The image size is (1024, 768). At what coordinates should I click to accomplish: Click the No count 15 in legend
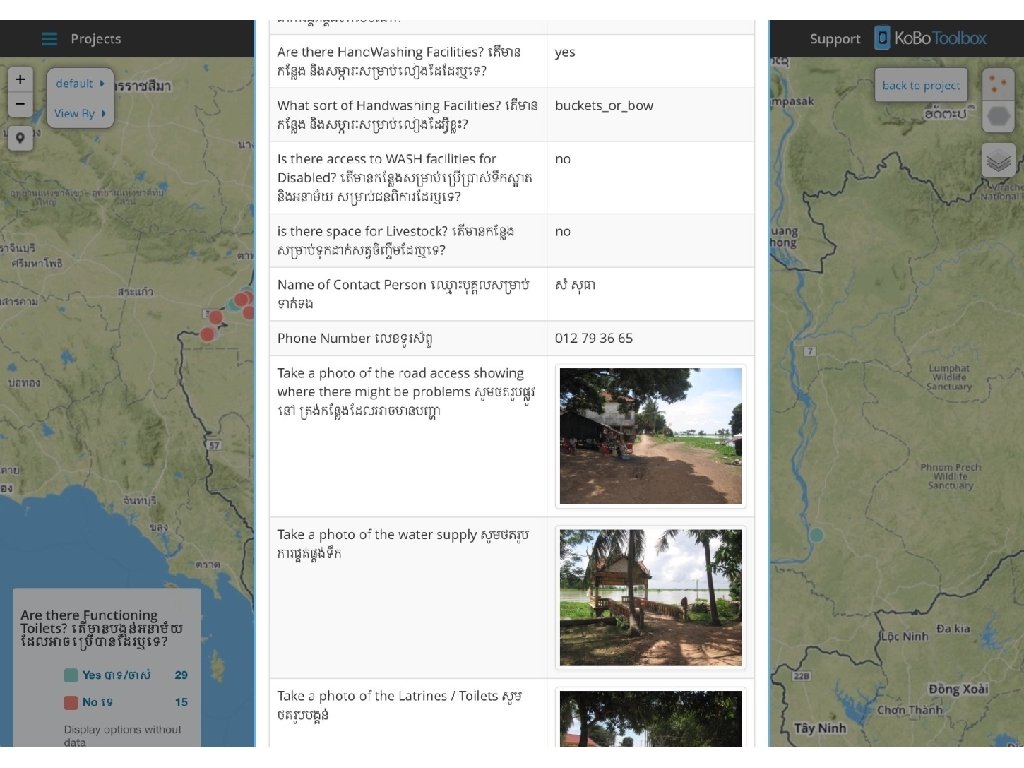(x=181, y=703)
